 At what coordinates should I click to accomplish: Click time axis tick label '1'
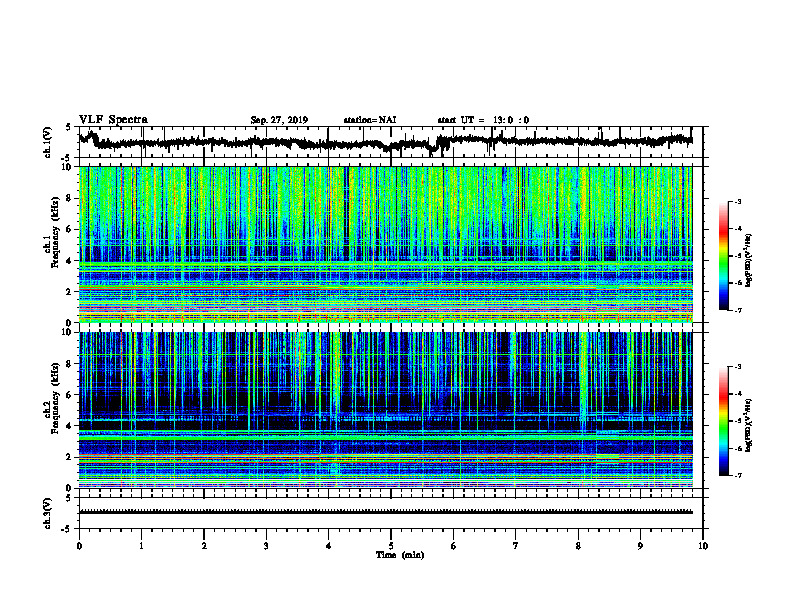point(141,546)
